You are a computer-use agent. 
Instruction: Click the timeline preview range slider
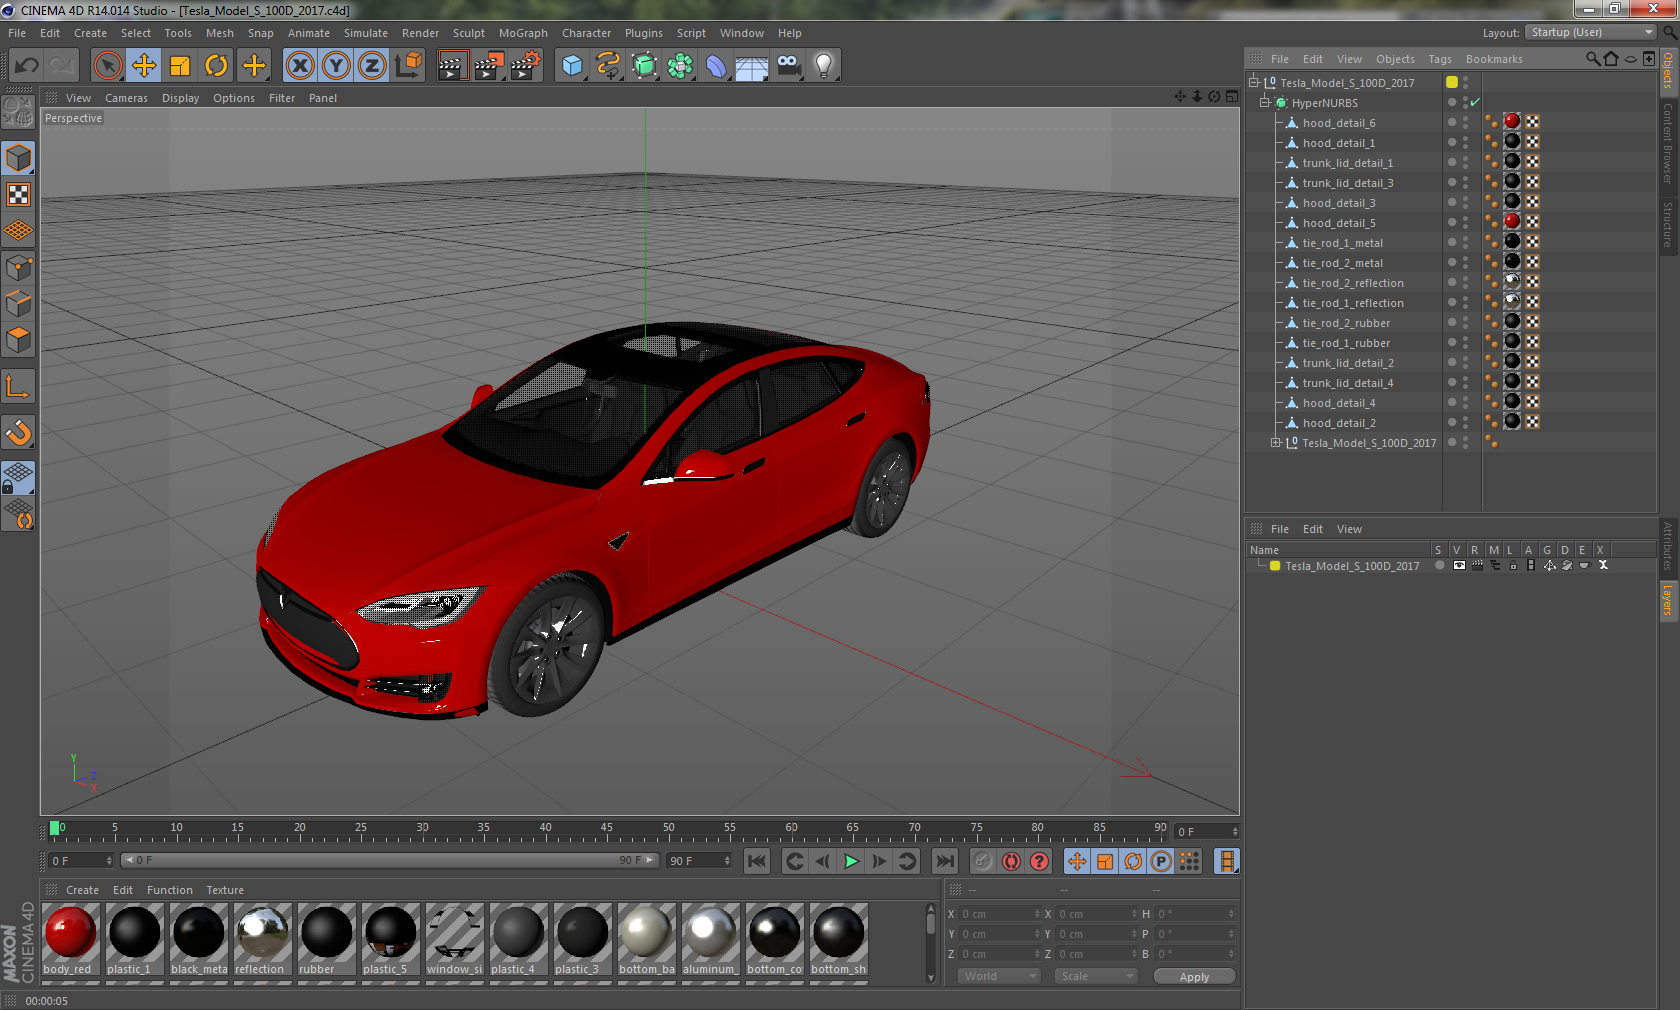tap(390, 860)
